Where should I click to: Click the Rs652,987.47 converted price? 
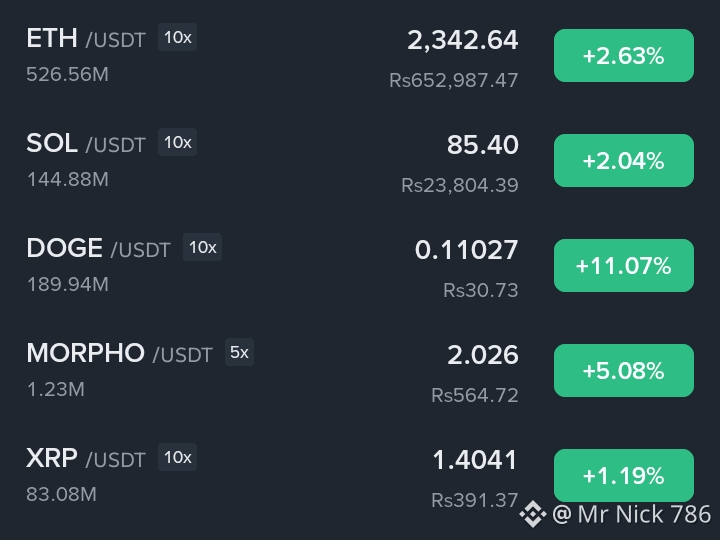click(454, 80)
